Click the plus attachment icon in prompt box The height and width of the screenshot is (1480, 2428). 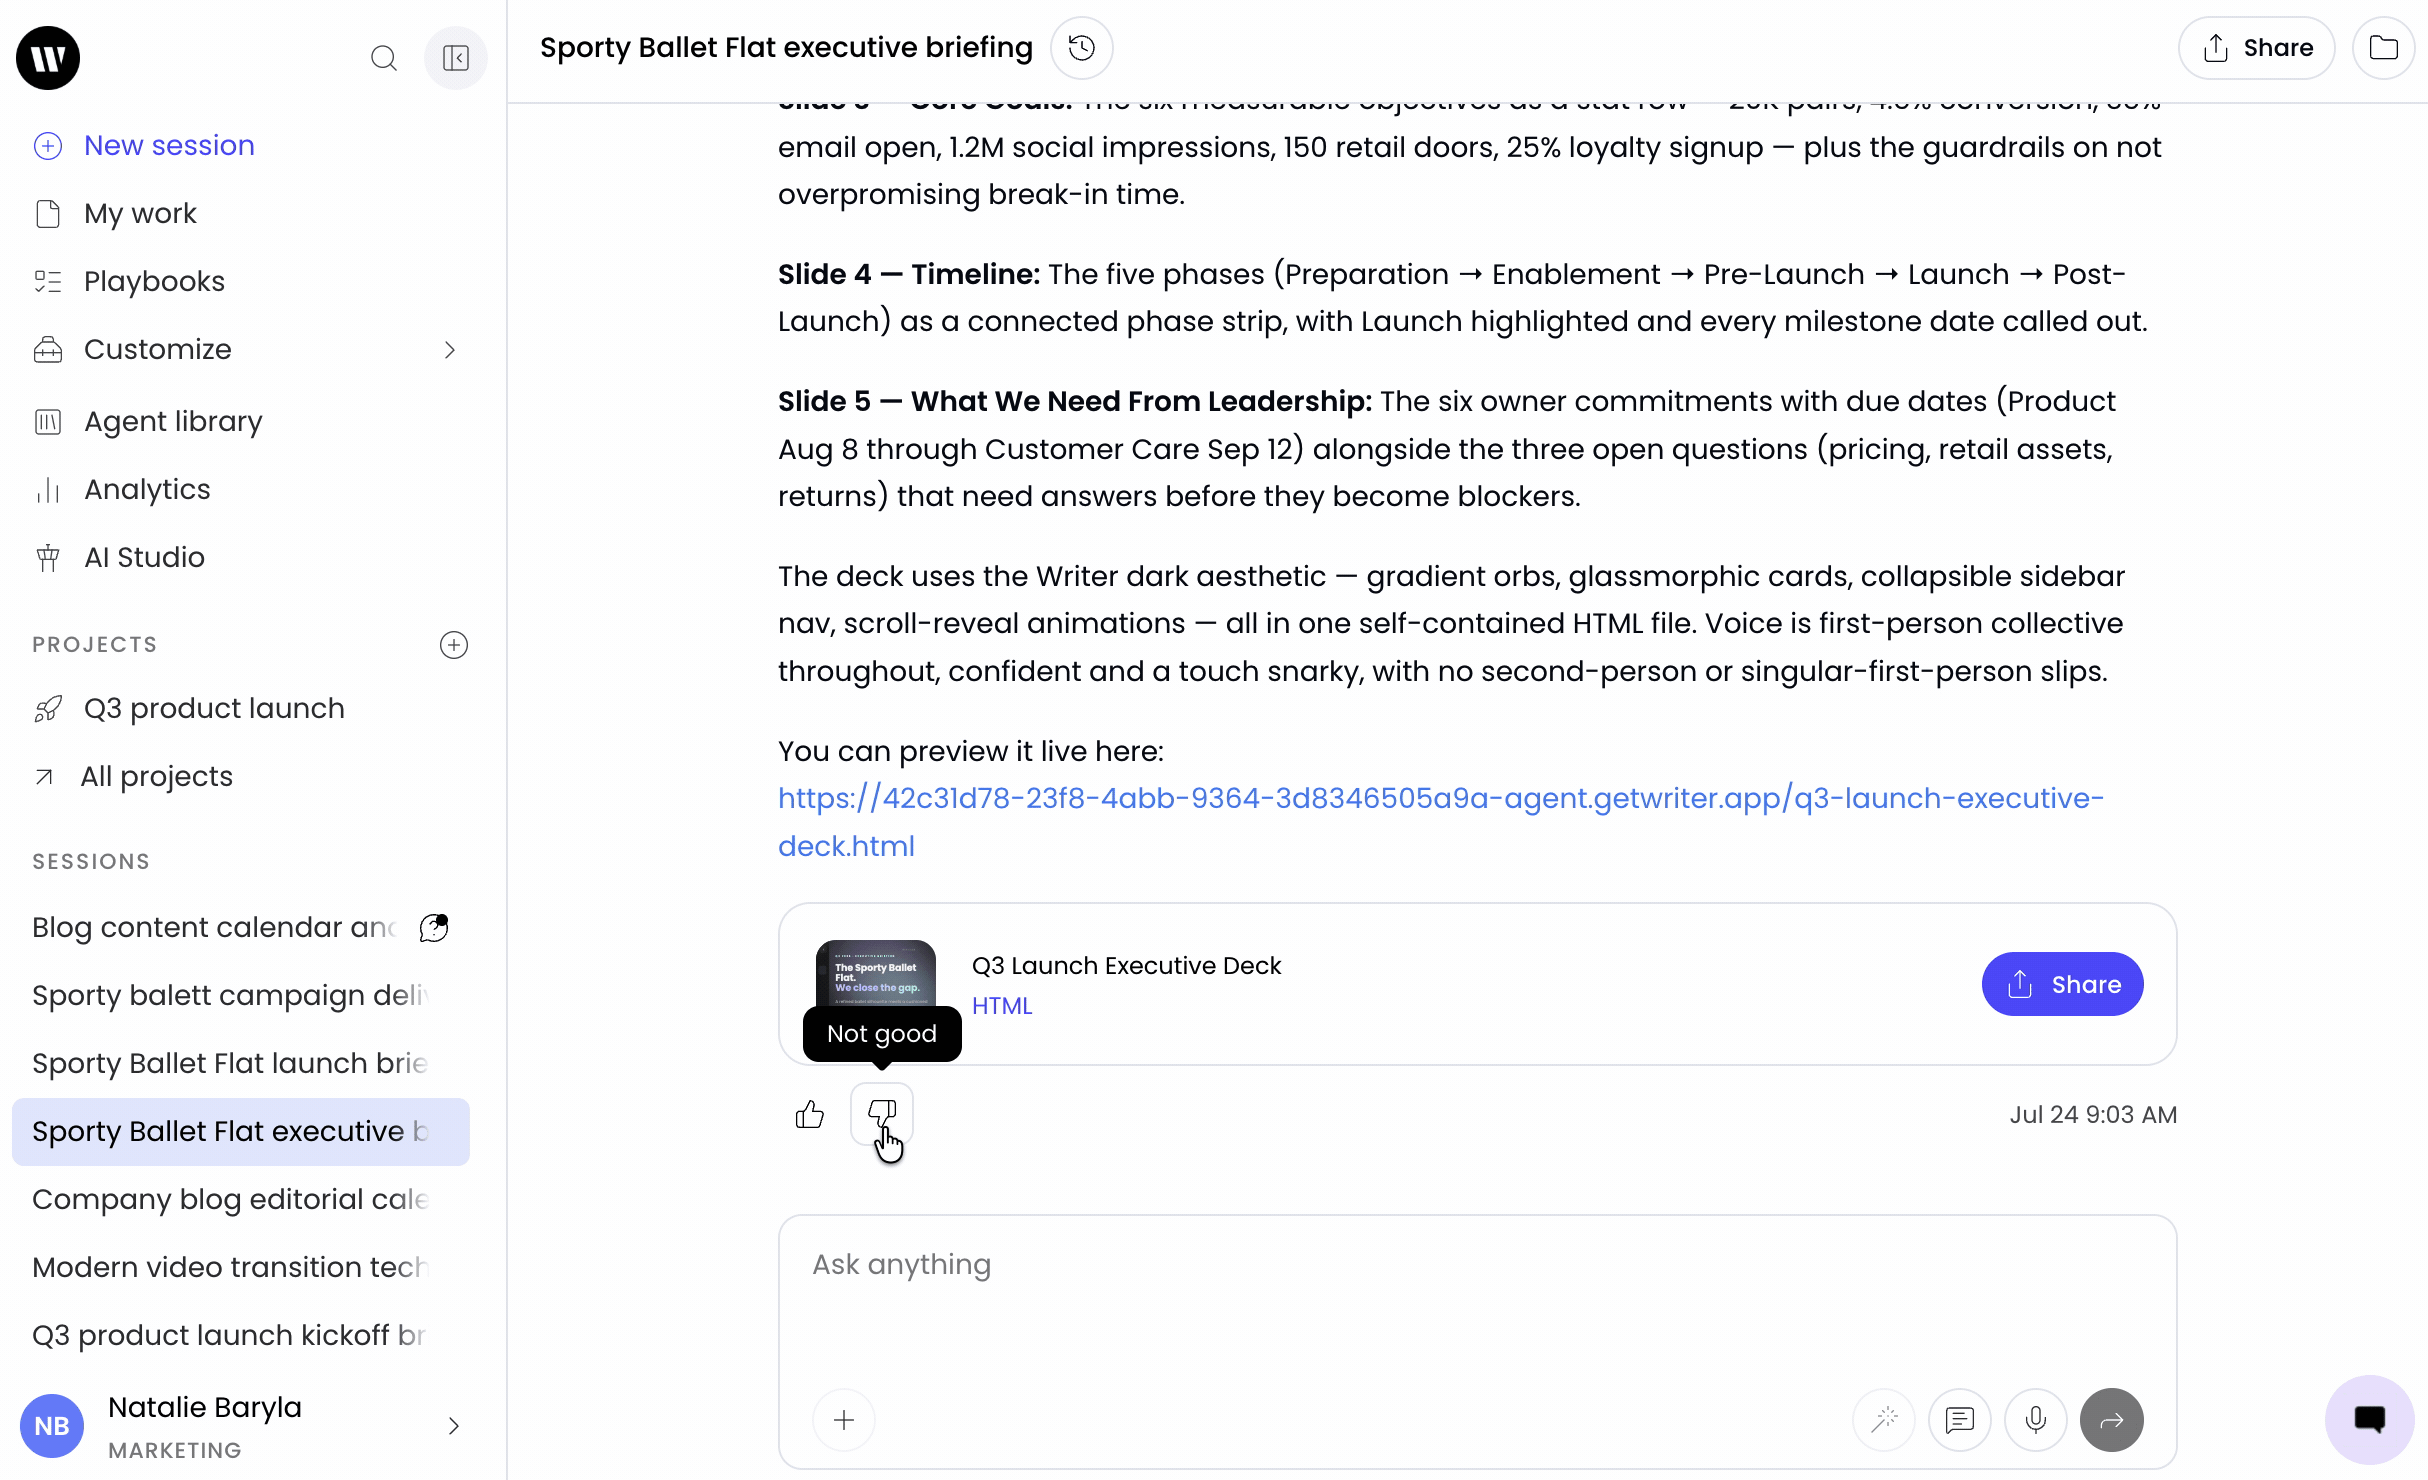tap(844, 1420)
